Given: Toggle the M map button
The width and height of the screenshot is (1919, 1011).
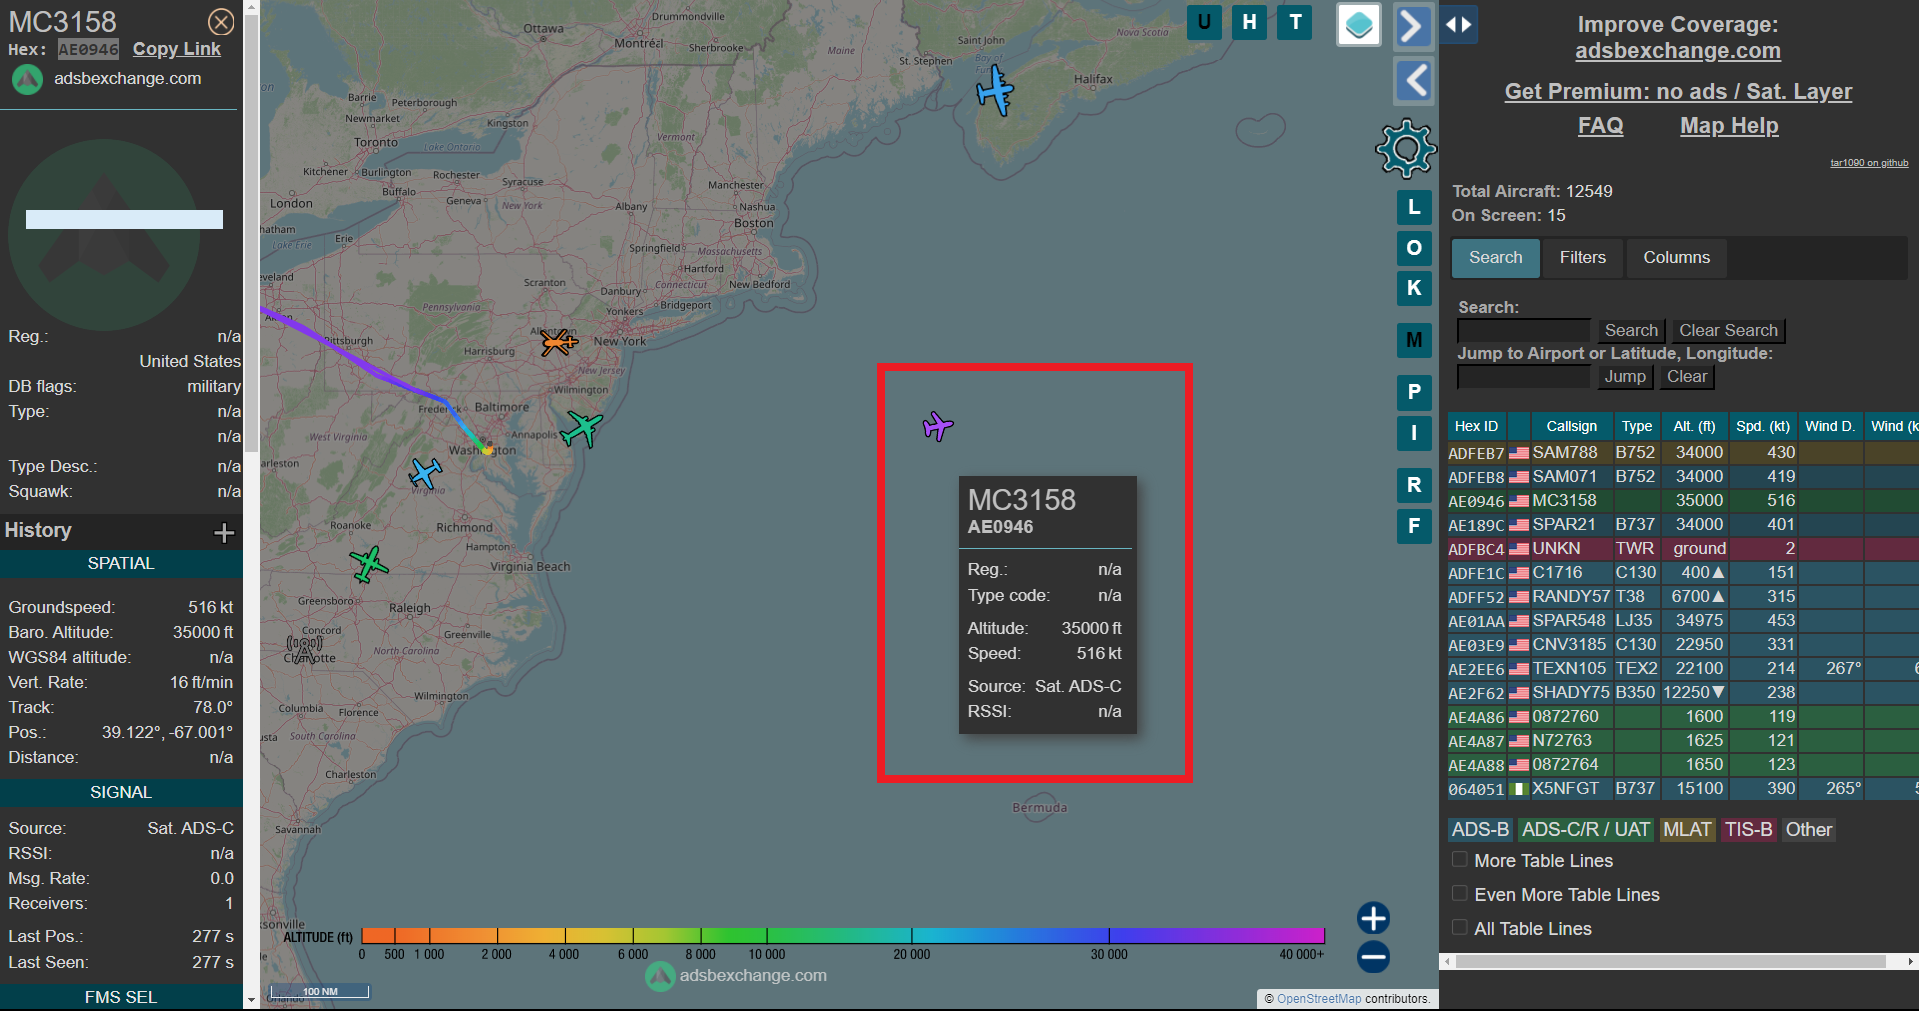Looking at the screenshot, I should click(x=1414, y=340).
